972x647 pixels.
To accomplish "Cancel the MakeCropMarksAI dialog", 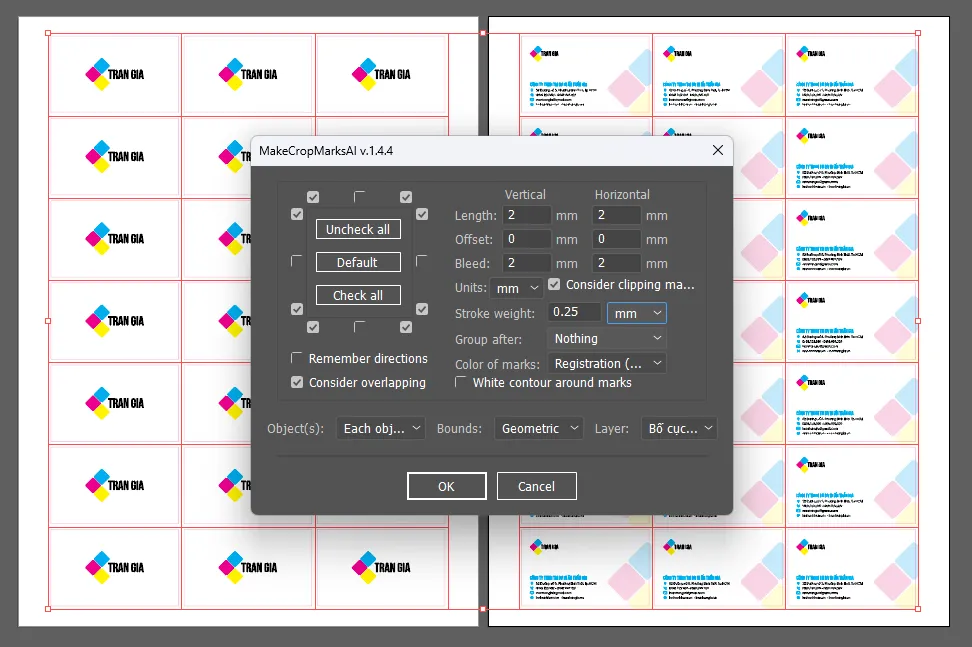I will [x=536, y=486].
